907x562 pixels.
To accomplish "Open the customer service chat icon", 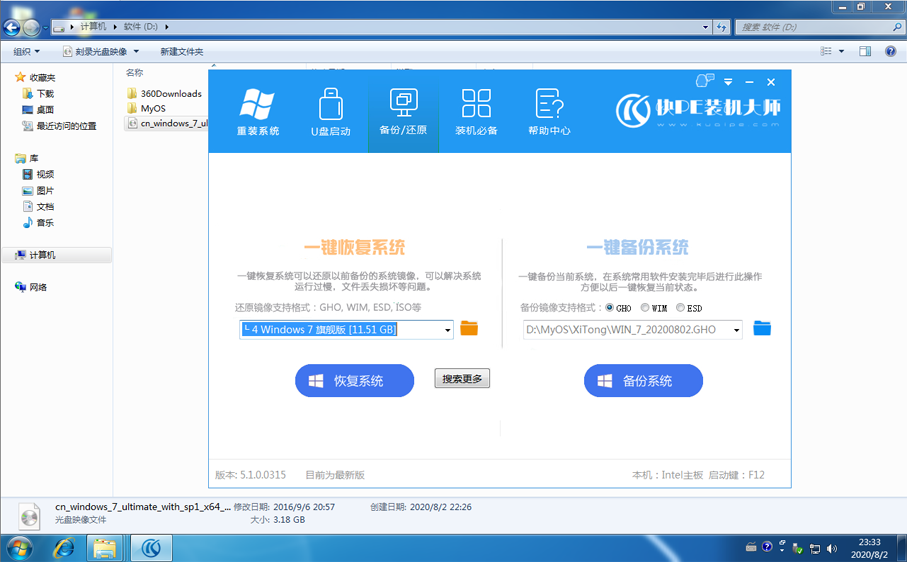I will click(x=705, y=80).
